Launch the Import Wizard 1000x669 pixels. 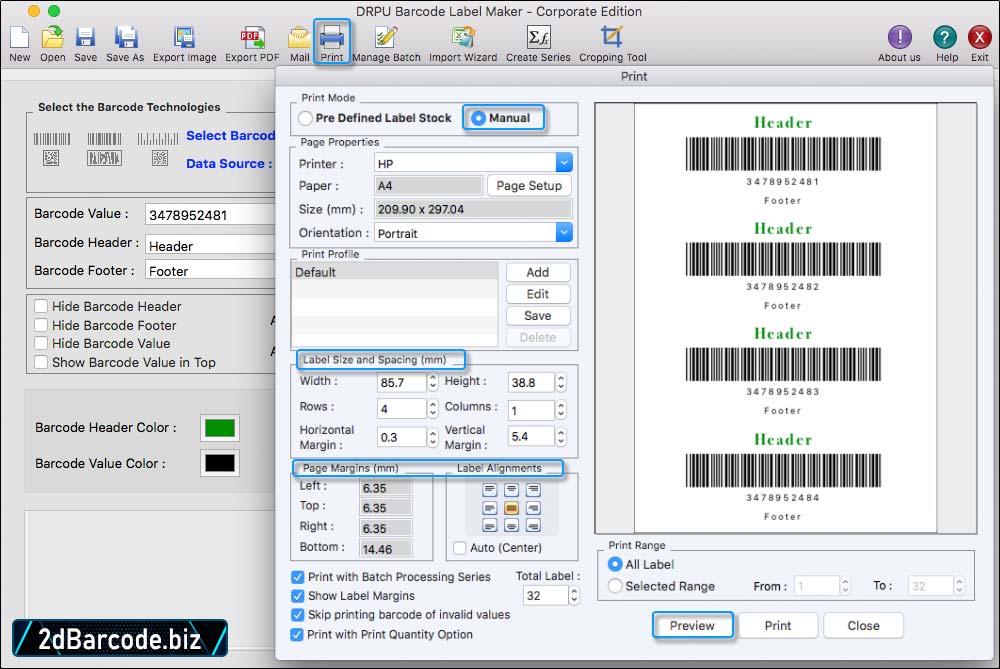pos(463,38)
